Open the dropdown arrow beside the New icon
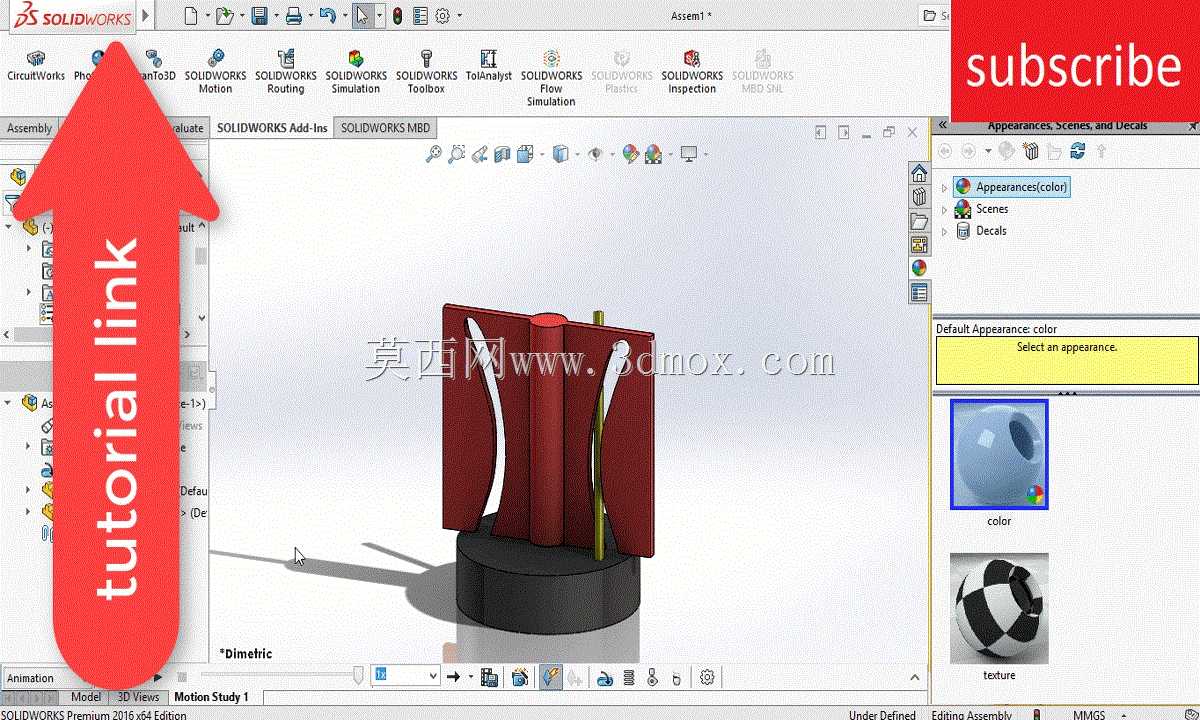This screenshot has height=720, width=1200. coord(208,16)
